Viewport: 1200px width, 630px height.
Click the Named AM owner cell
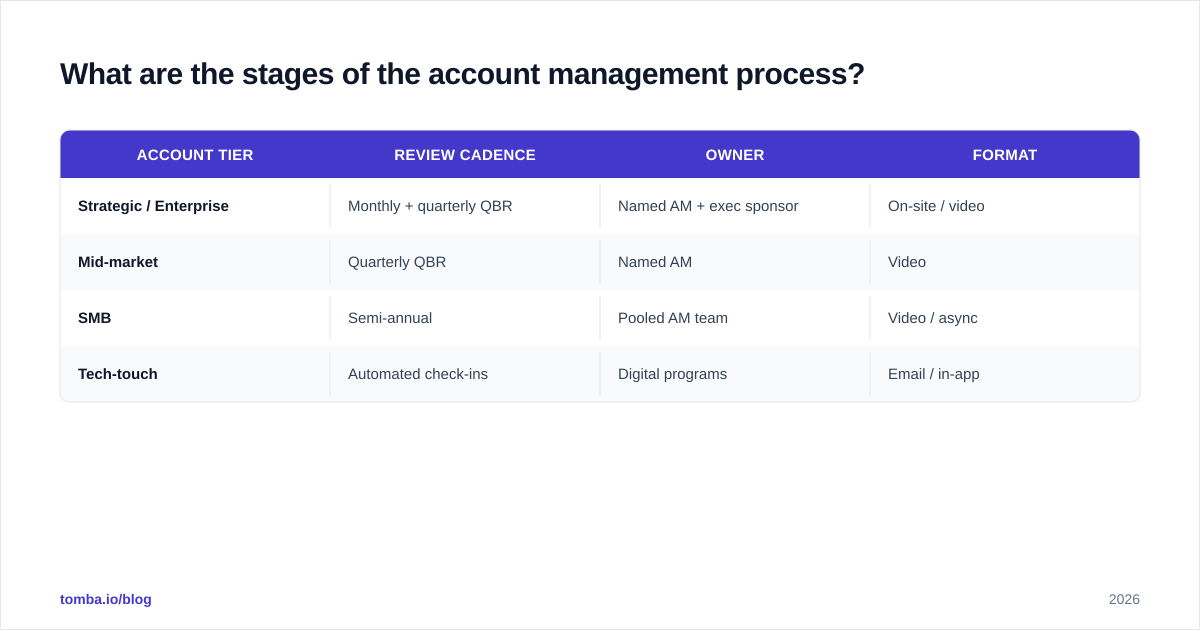click(735, 262)
